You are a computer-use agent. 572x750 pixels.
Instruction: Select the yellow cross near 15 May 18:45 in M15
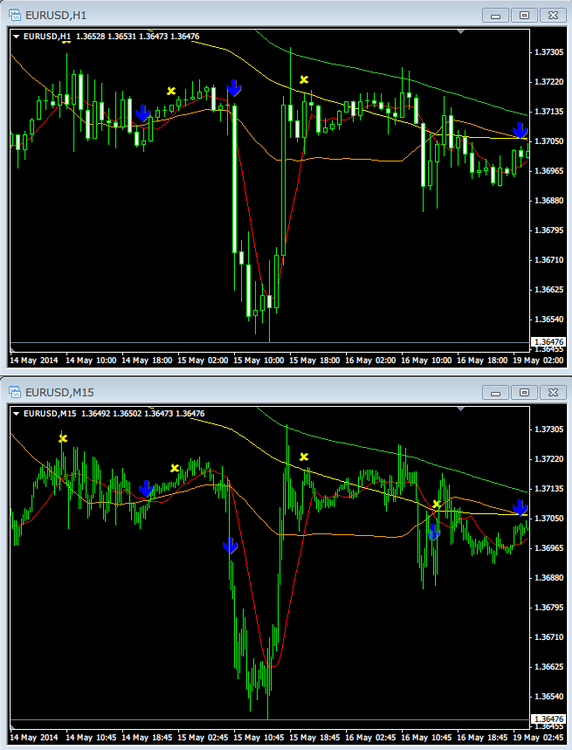click(x=304, y=457)
